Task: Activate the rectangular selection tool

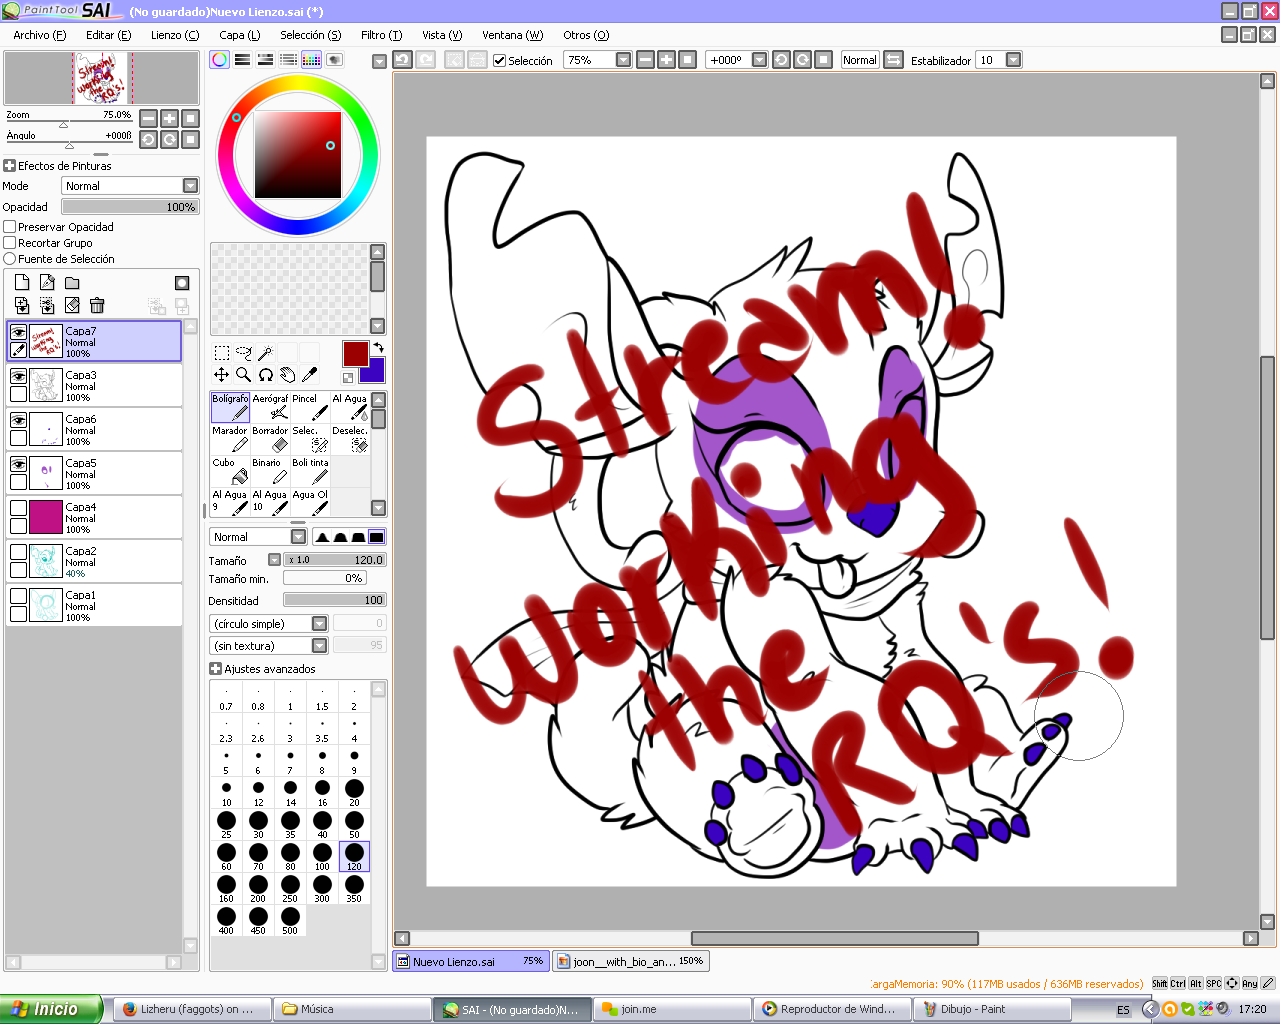Action: point(222,353)
